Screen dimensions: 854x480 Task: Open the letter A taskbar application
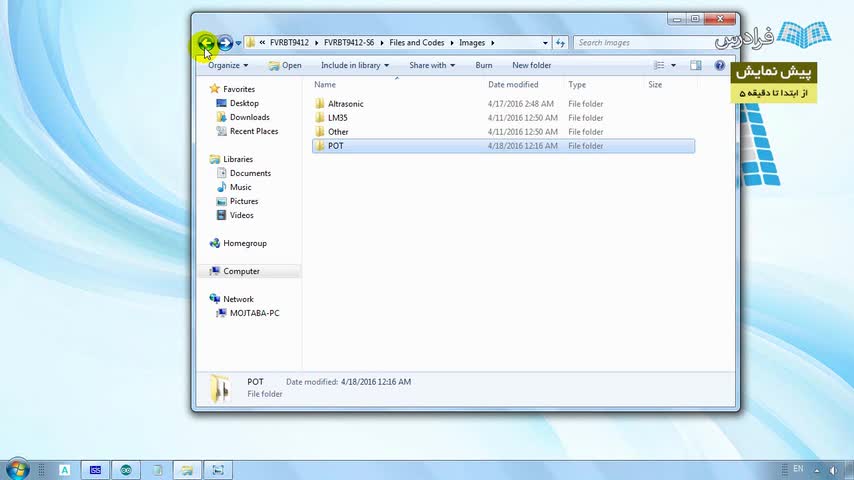click(x=64, y=470)
